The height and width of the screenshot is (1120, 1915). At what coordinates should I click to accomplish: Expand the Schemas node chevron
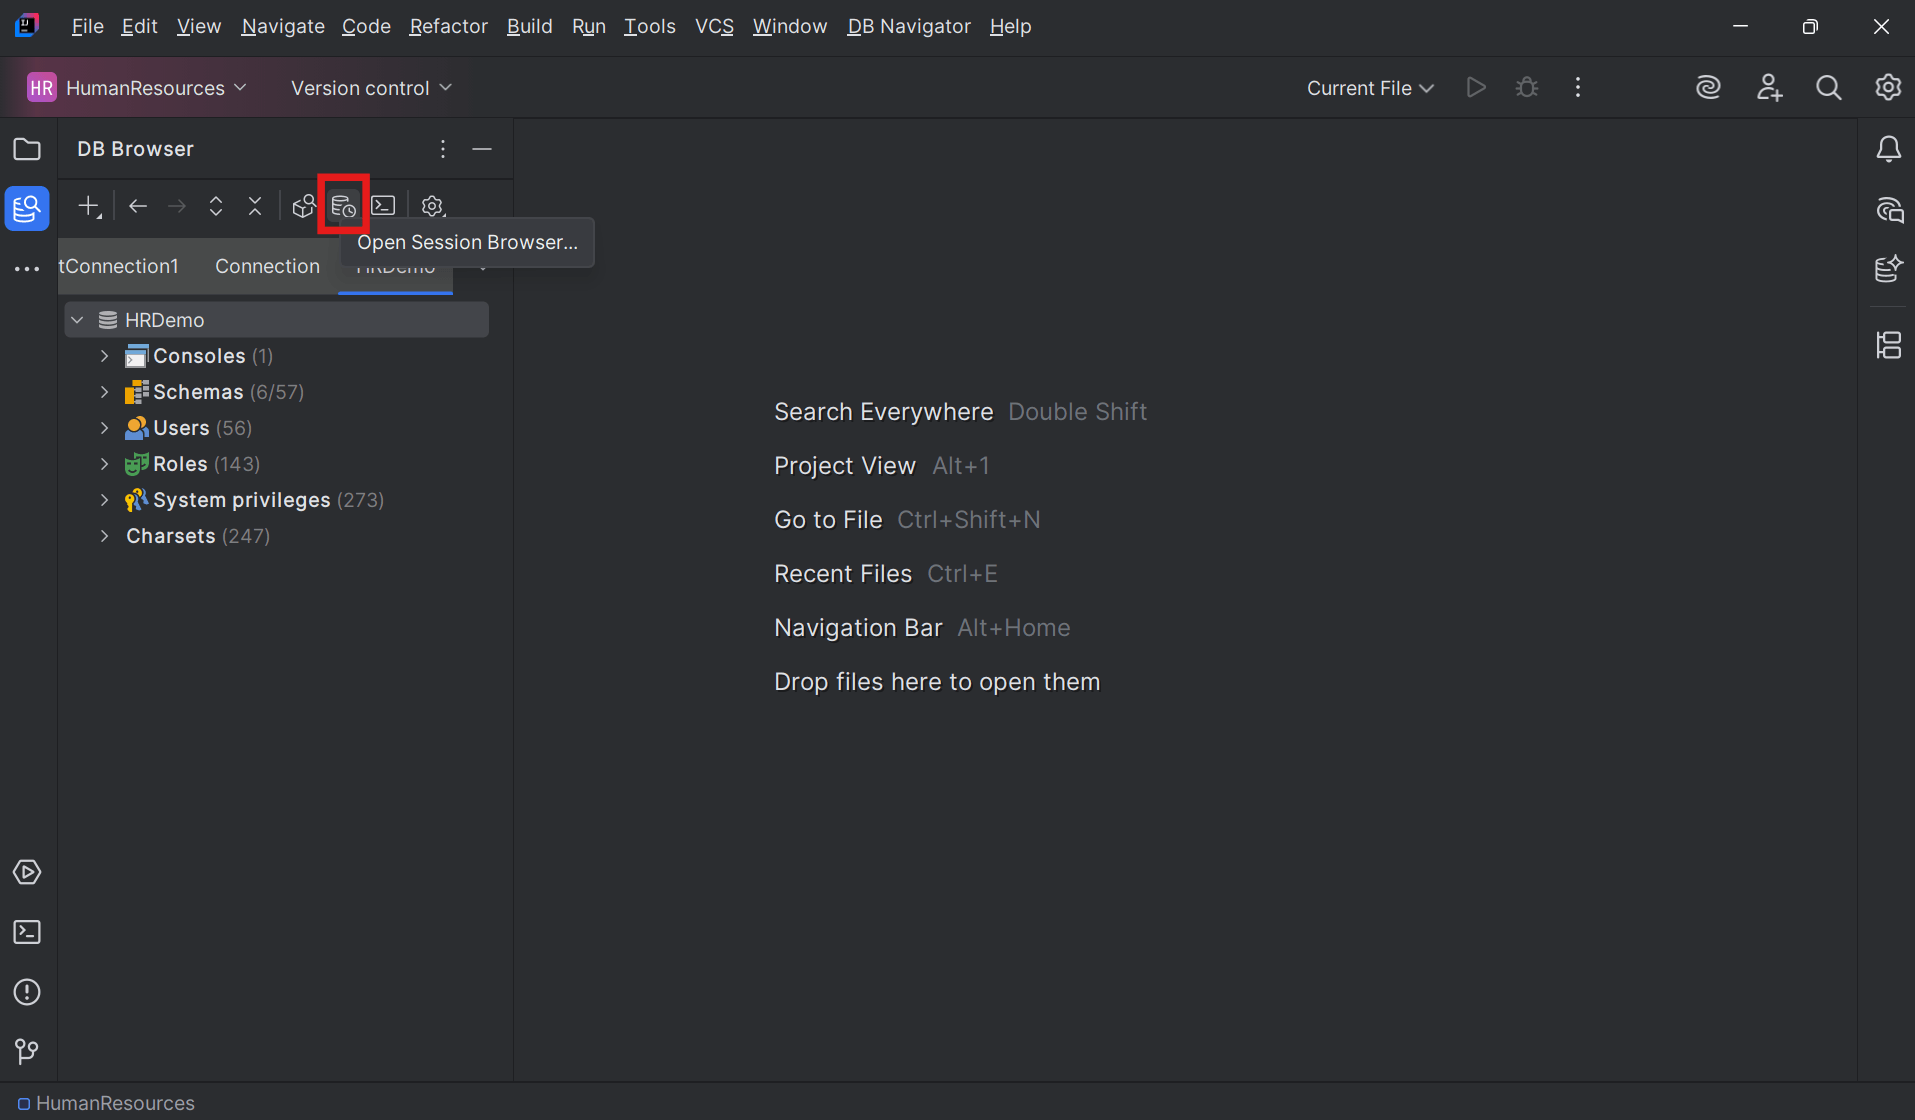click(105, 392)
